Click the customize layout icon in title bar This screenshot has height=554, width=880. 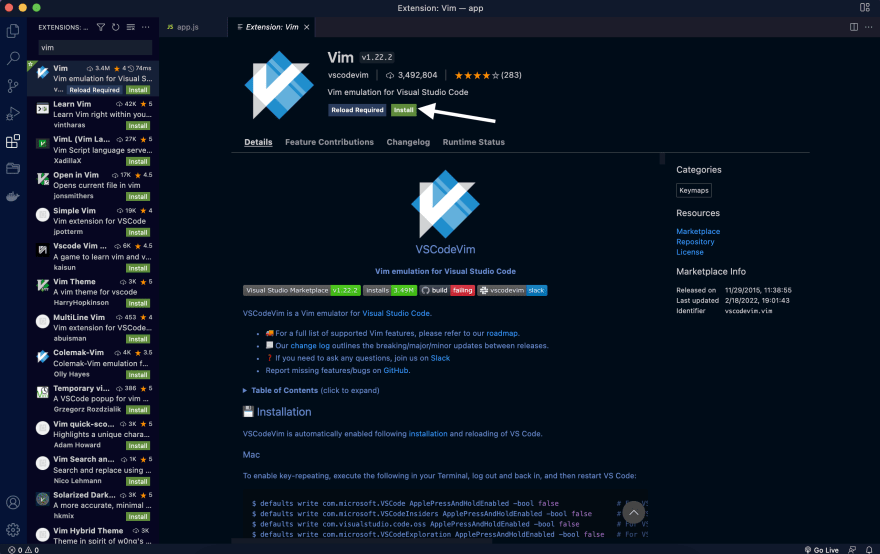pyautogui.click(x=865, y=7)
